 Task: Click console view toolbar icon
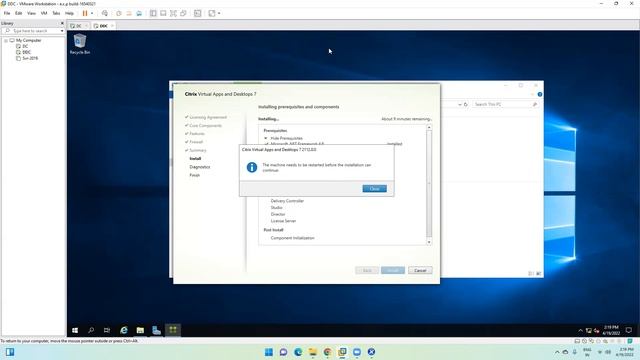198,13
